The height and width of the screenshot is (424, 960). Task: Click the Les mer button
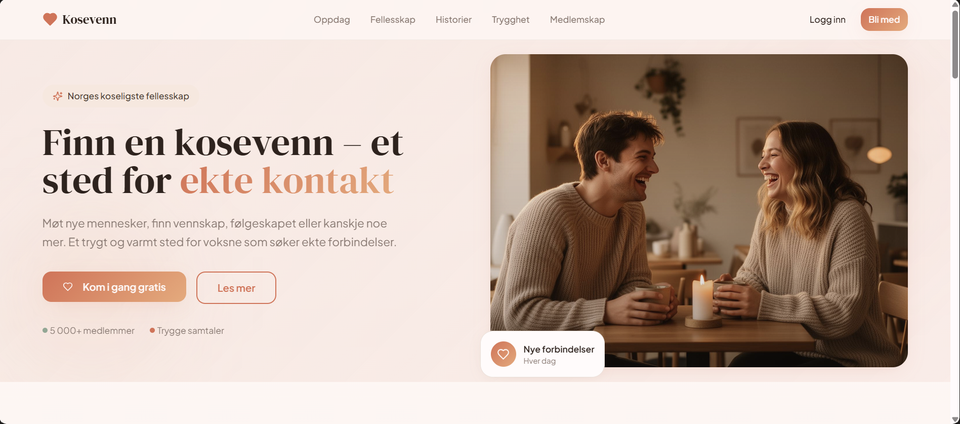[236, 288]
